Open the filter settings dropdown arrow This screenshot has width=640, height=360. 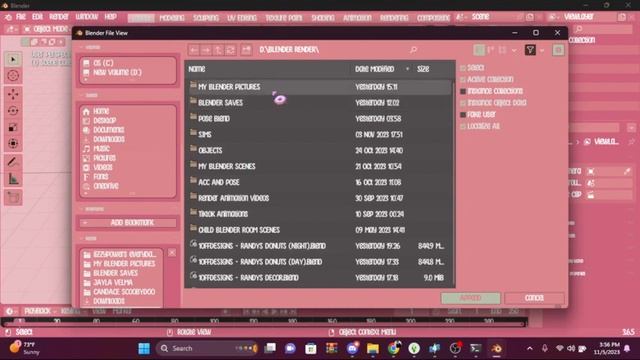(x=542, y=50)
